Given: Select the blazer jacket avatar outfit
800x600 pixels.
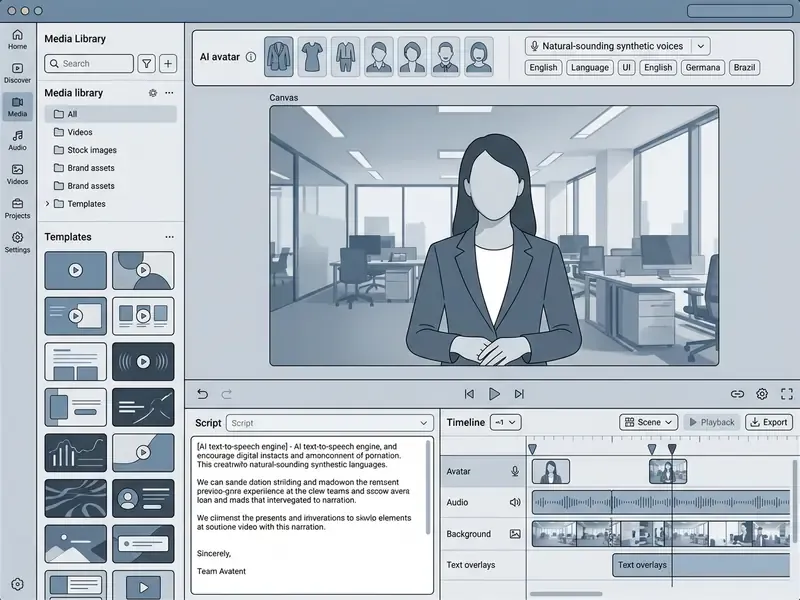Looking at the screenshot, I should [279, 57].
